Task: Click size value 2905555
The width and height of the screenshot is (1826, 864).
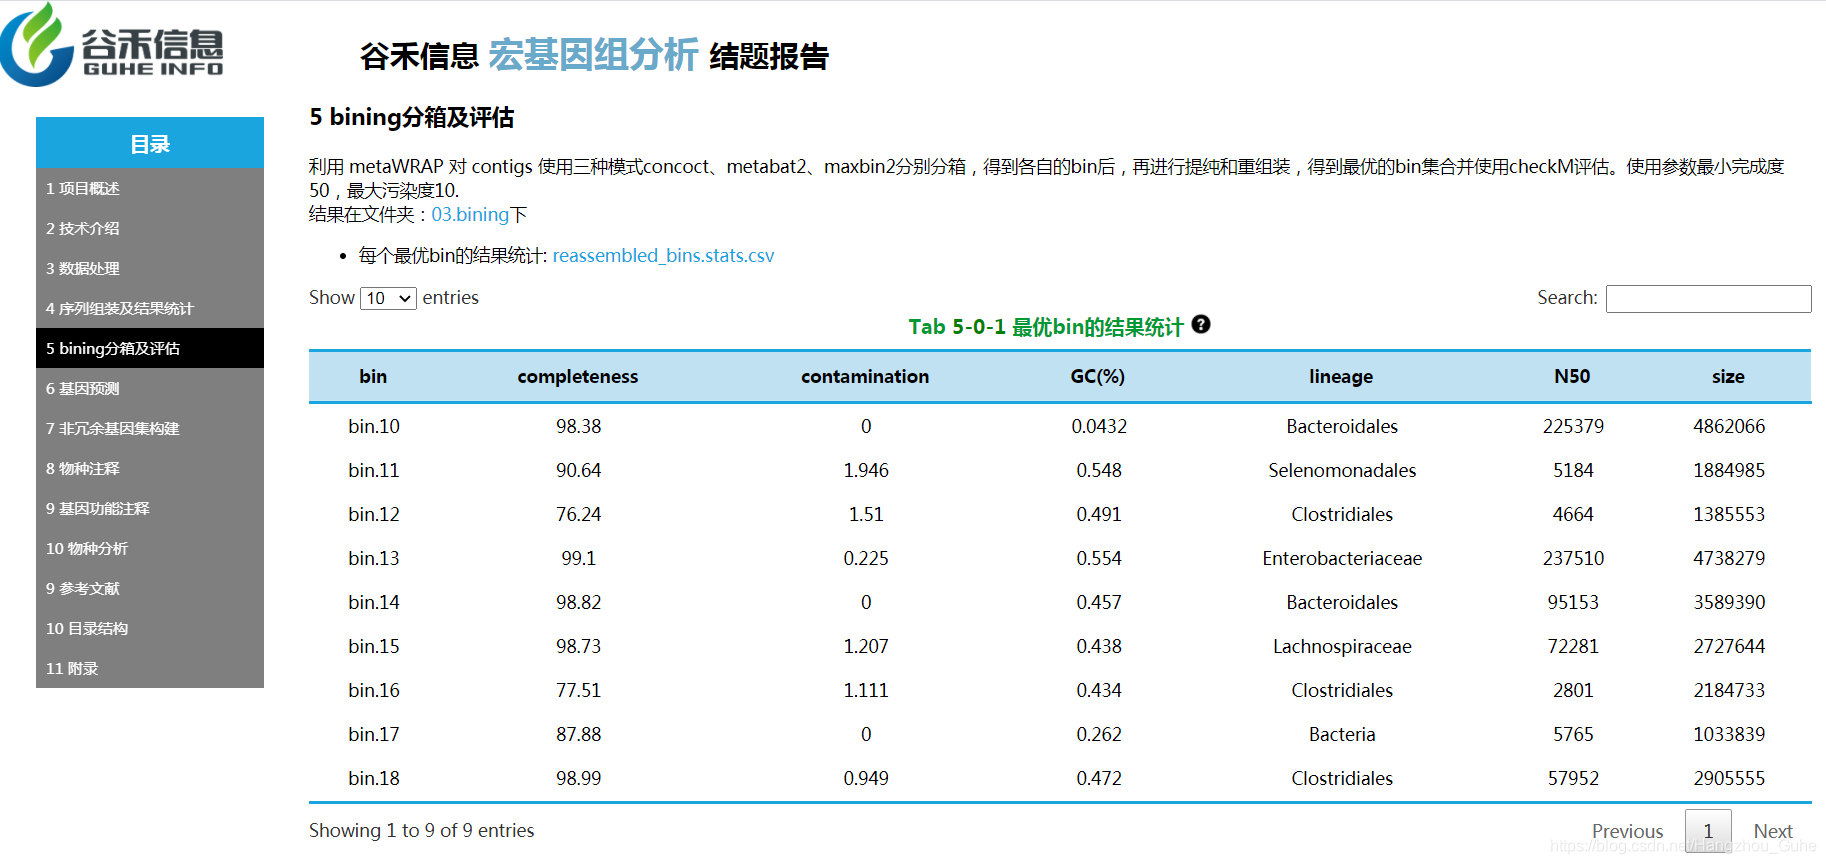Action: point(1729,778)
